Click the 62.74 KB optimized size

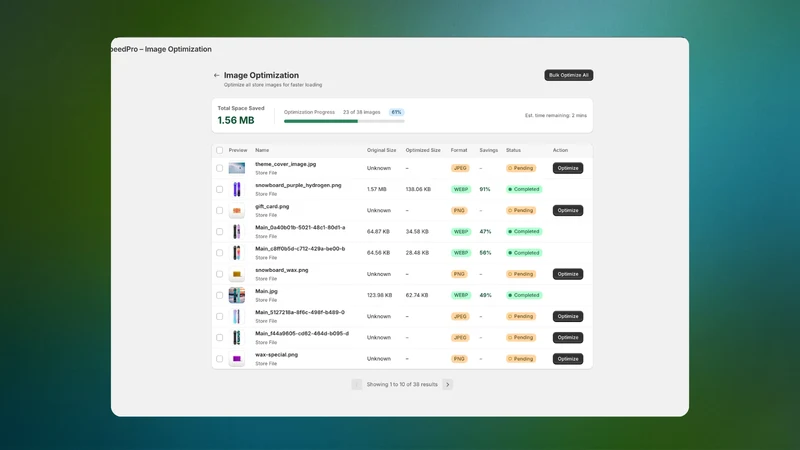pyautogui.click(x=417, y=295)
